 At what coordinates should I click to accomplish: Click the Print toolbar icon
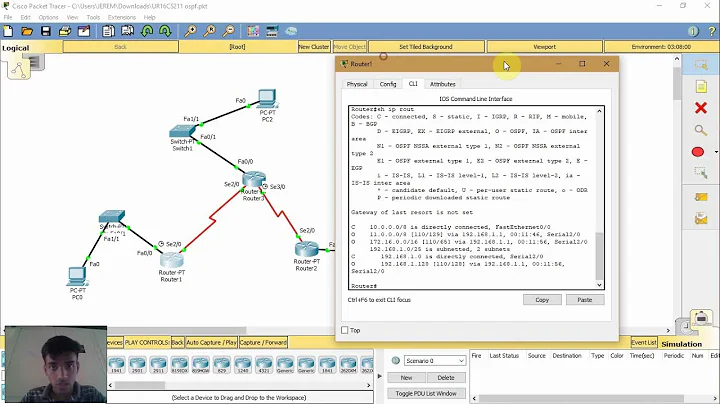[x=65, y=31]
